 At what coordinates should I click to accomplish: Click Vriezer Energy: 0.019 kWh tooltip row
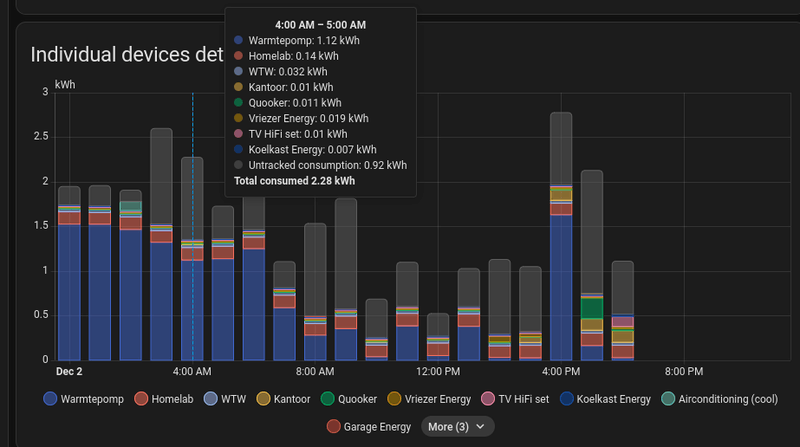301,118
